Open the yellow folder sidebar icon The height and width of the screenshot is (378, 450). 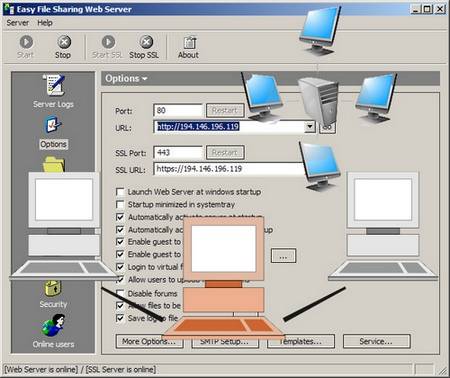(53, 164)
